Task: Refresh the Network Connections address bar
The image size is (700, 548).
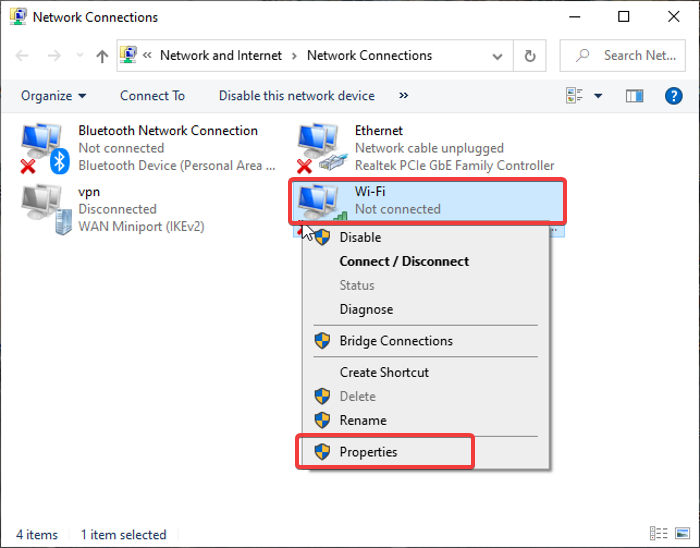Action: pyautogui.click(x=530, y=56)
